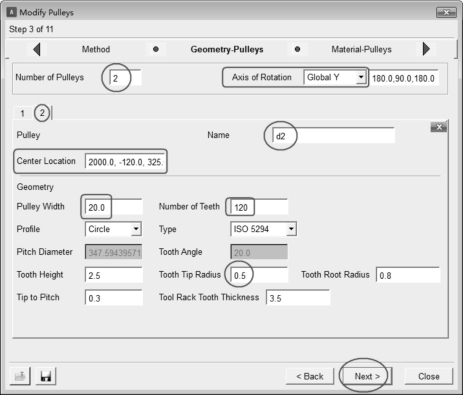Screen dimensions: 463x395
Task: Click the 'Geometry' section heading
Action: click(x=35, y=187)
